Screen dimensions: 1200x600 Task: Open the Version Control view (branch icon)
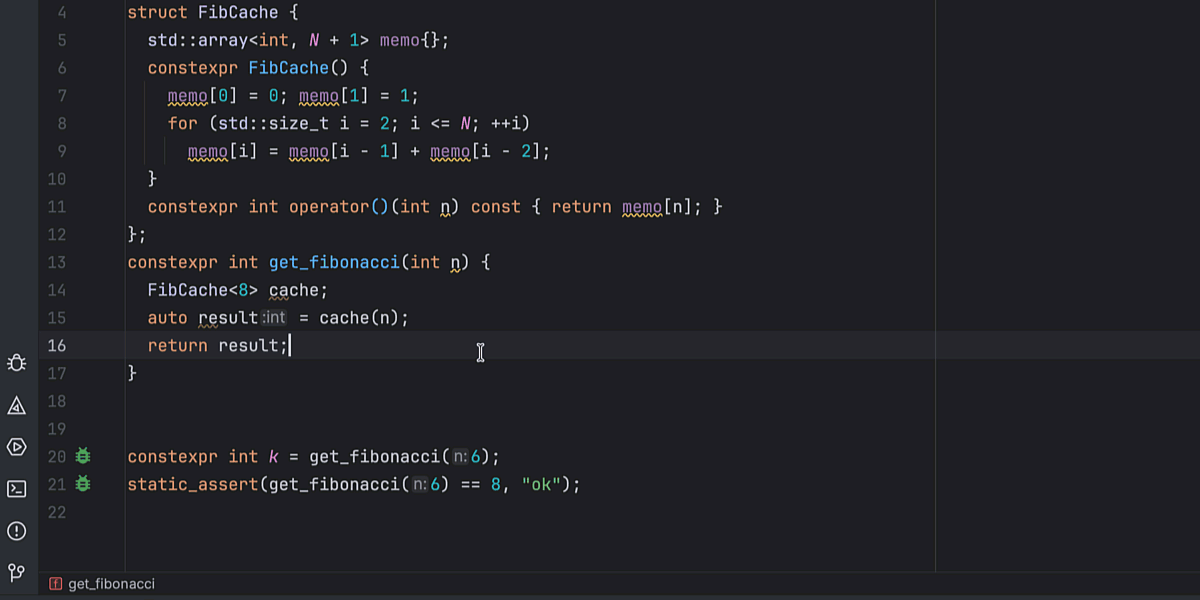16,573
